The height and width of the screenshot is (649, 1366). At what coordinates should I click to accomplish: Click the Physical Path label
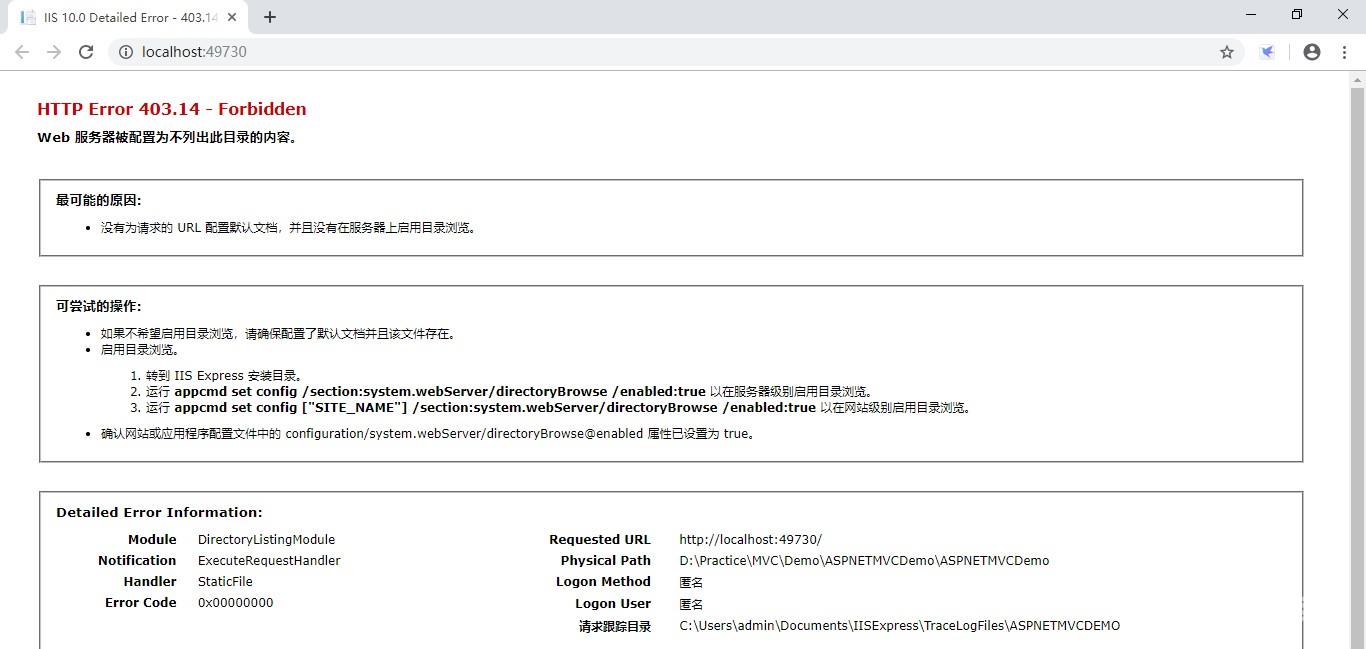(x=605, y=560)
